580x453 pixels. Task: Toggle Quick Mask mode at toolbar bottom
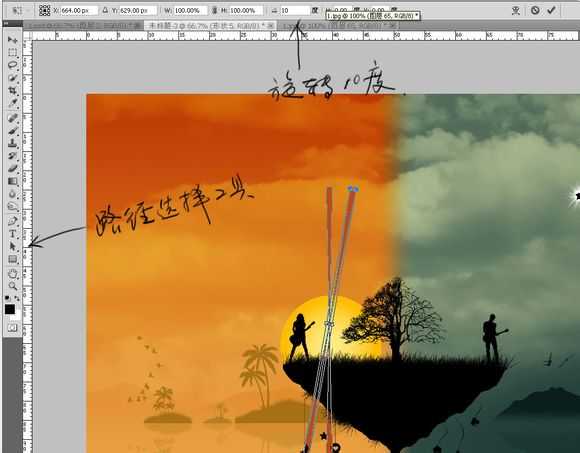(12, 328)
